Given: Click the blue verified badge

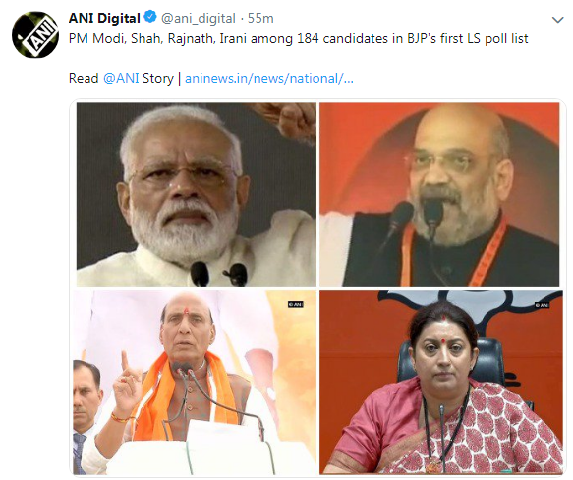Looking at the screenshot, I should pos(150,18).
